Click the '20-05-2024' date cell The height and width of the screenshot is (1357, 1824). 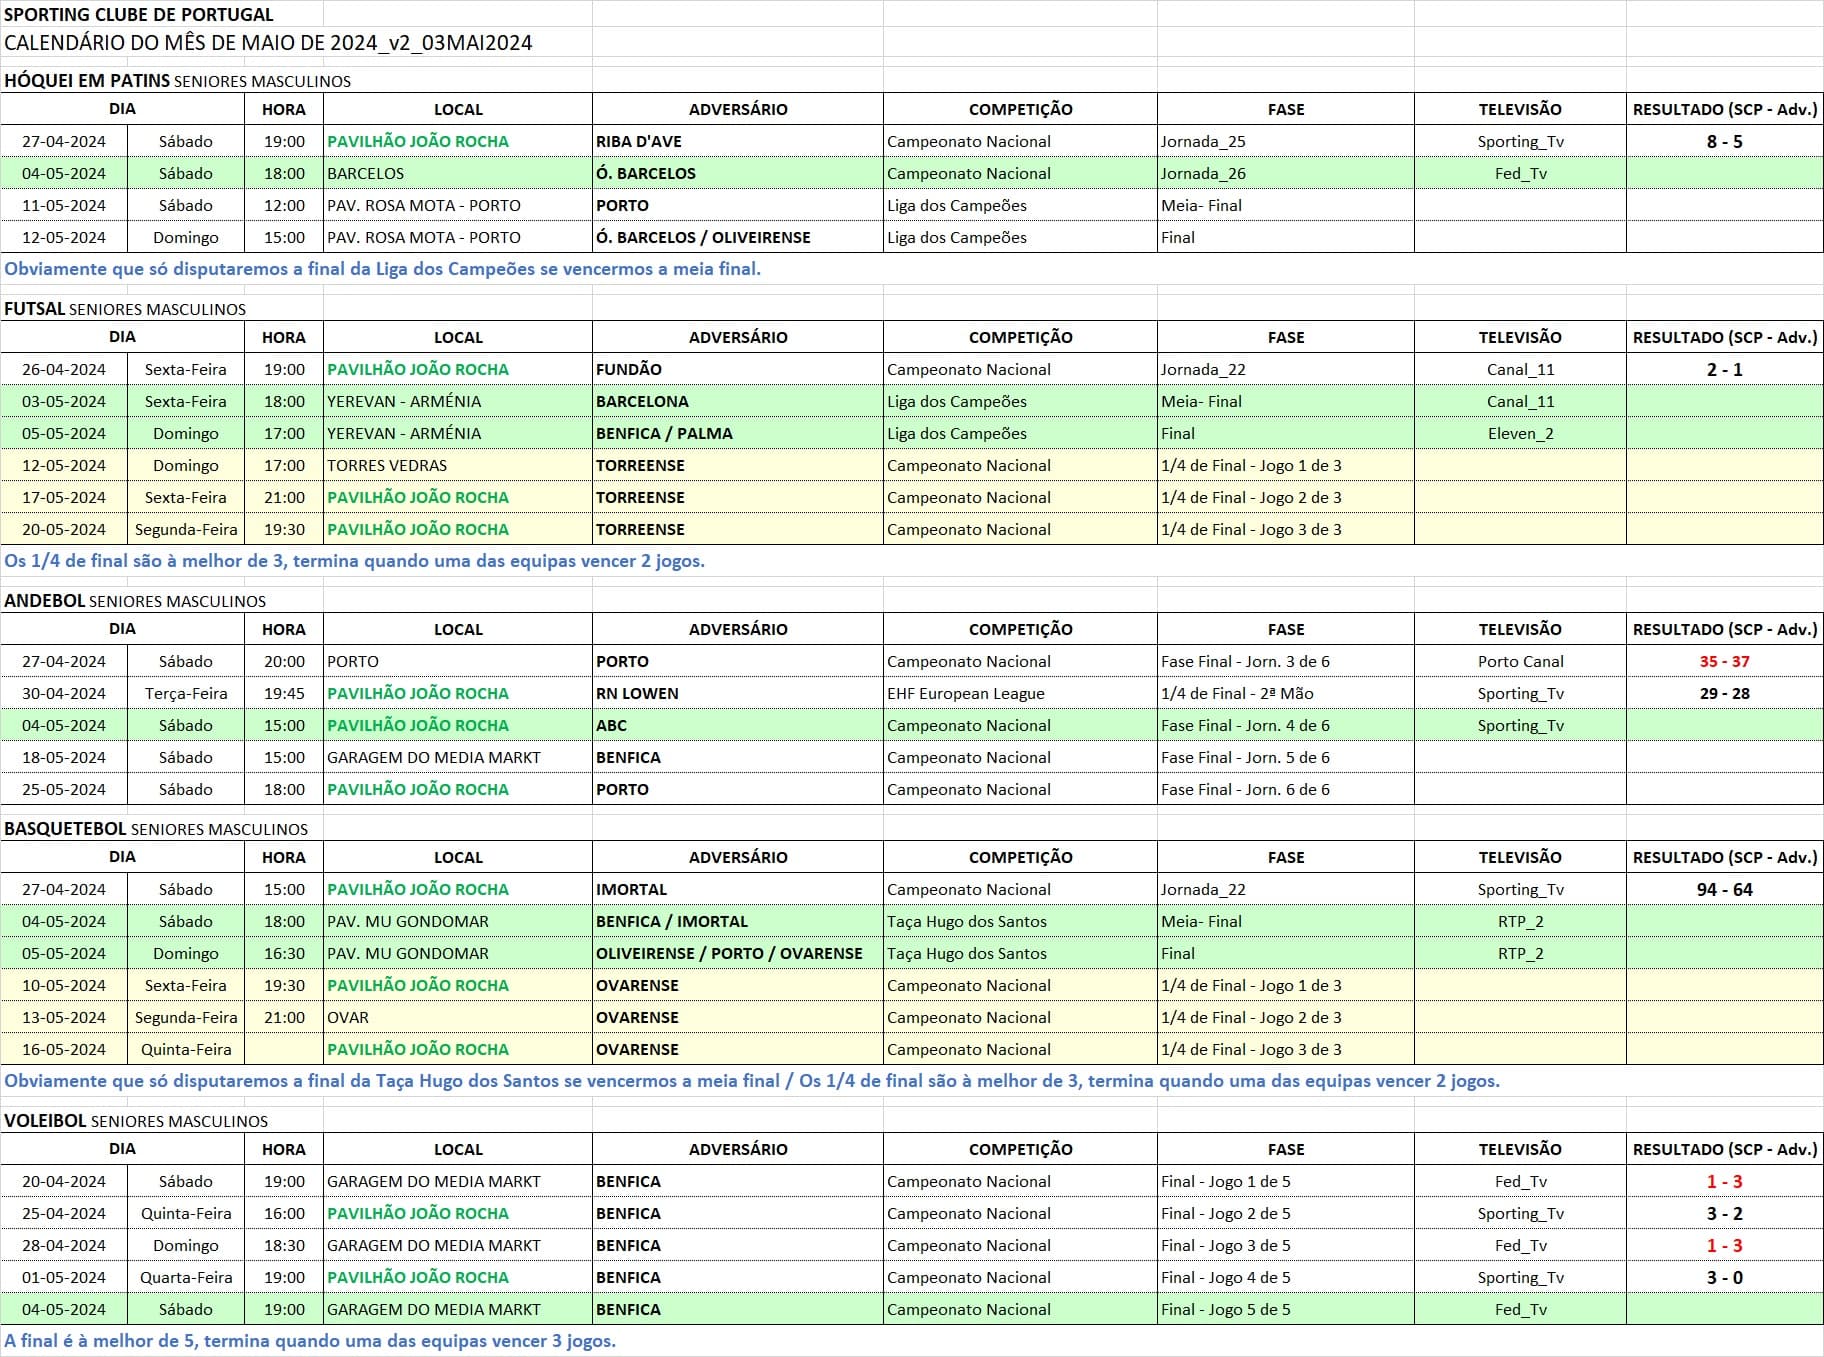[x=64, y=529]
